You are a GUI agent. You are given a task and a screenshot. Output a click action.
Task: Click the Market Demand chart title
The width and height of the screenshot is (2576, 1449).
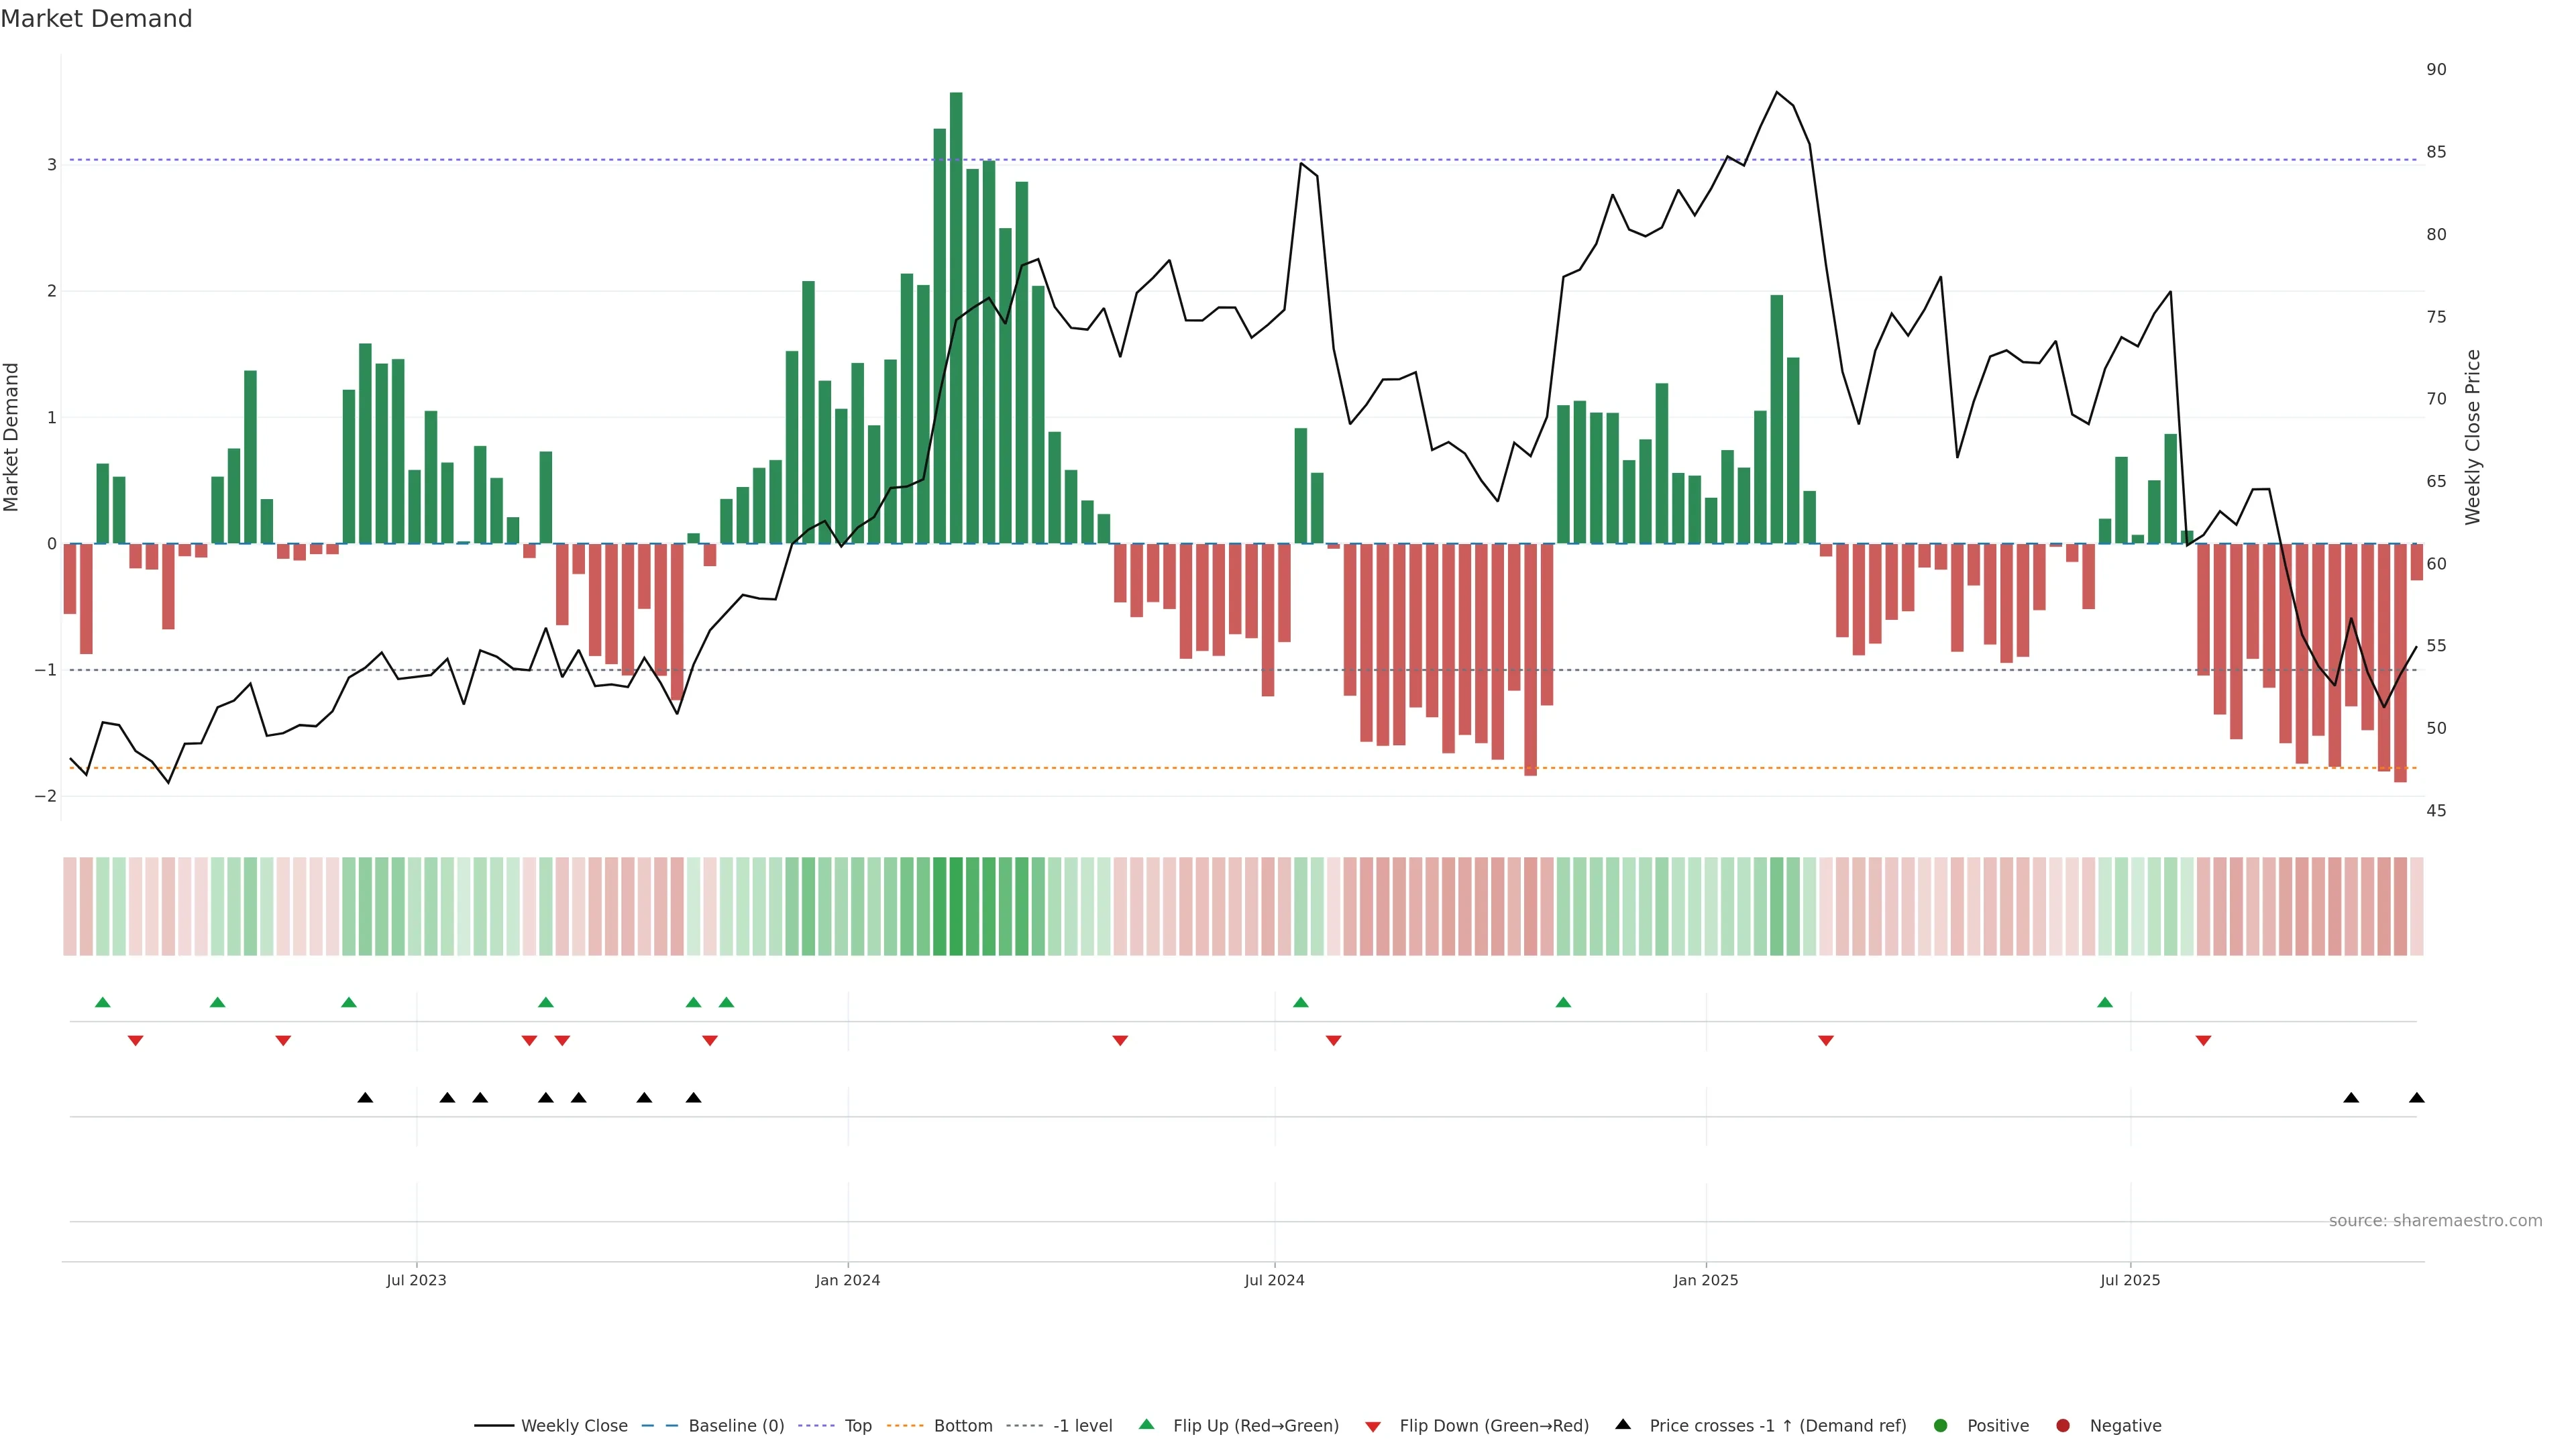point(96,19)
